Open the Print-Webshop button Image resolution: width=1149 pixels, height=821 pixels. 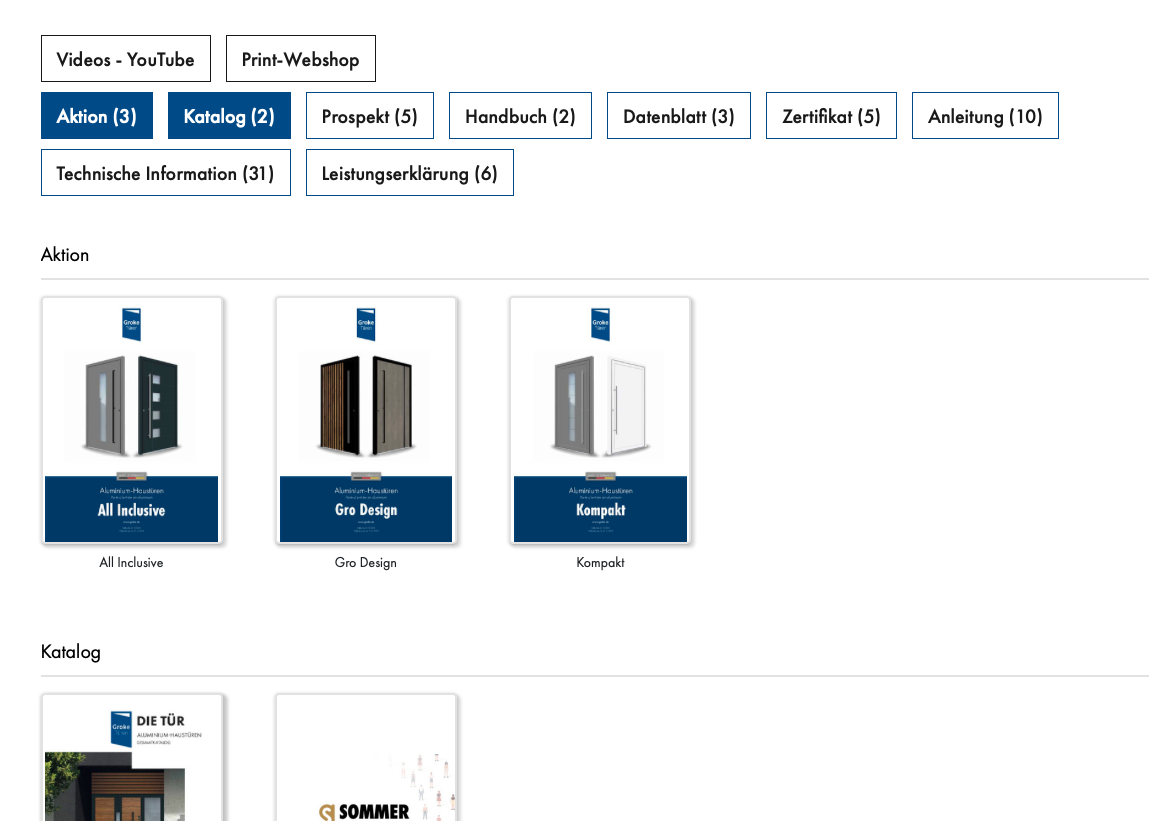point(300,59)
